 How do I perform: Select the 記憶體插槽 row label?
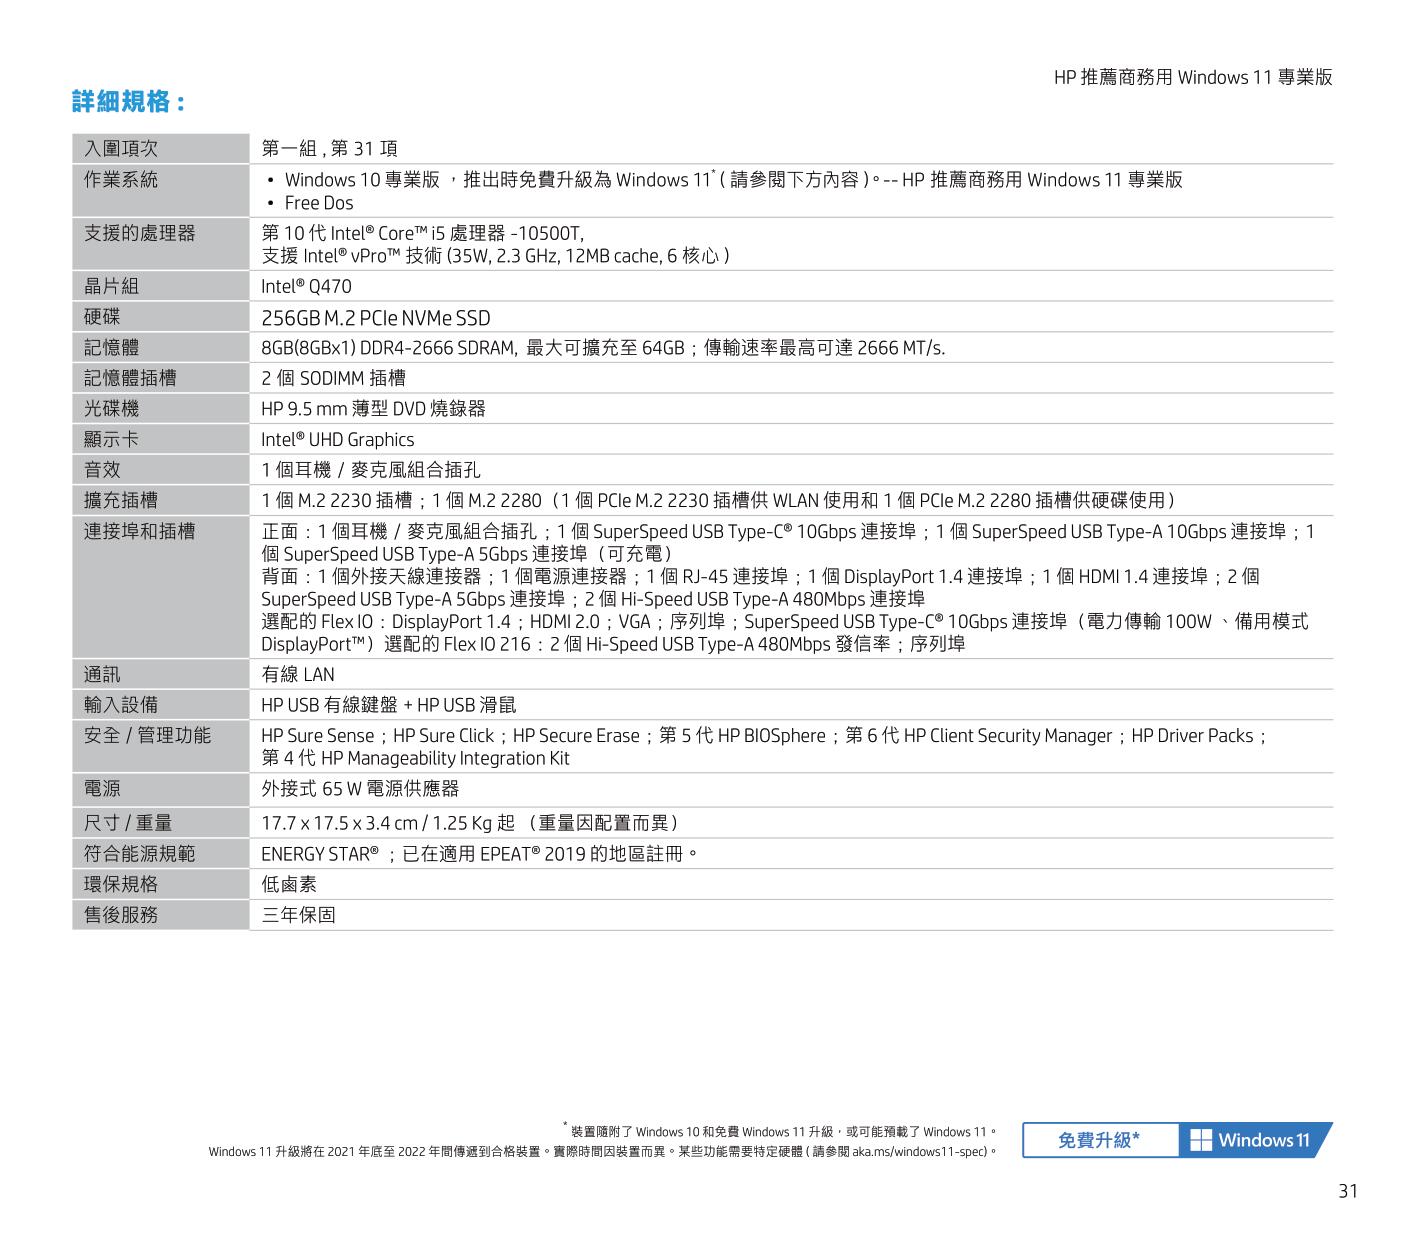[x=130, y=378]
